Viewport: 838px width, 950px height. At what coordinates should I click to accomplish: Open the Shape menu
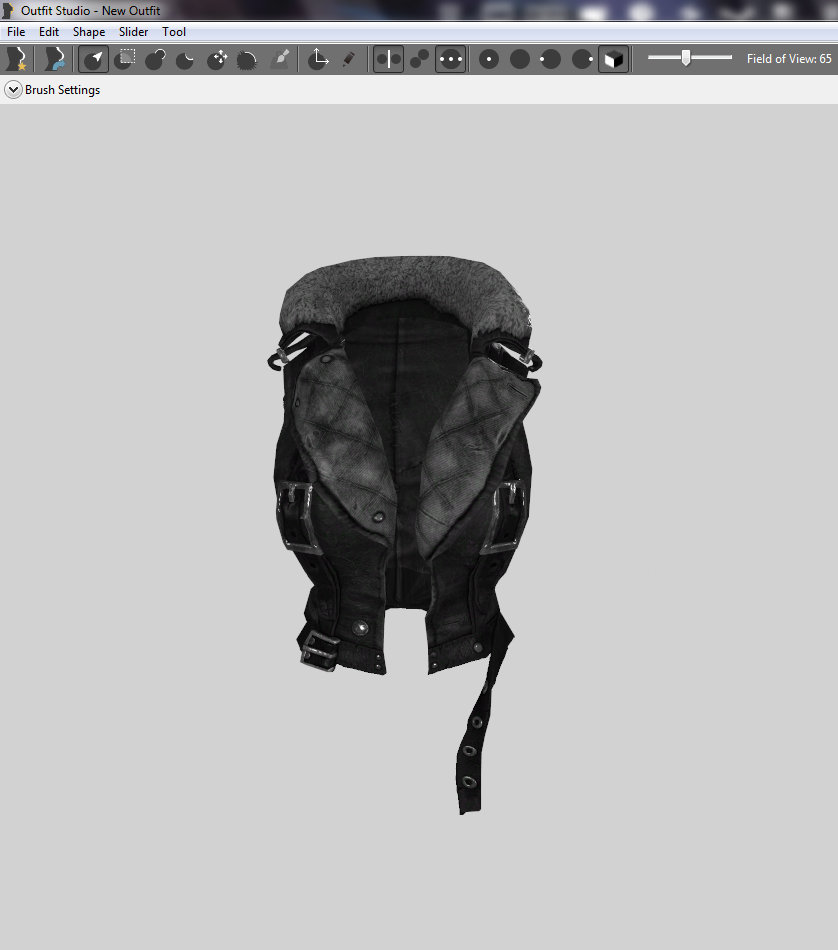(x=89, y=32)
